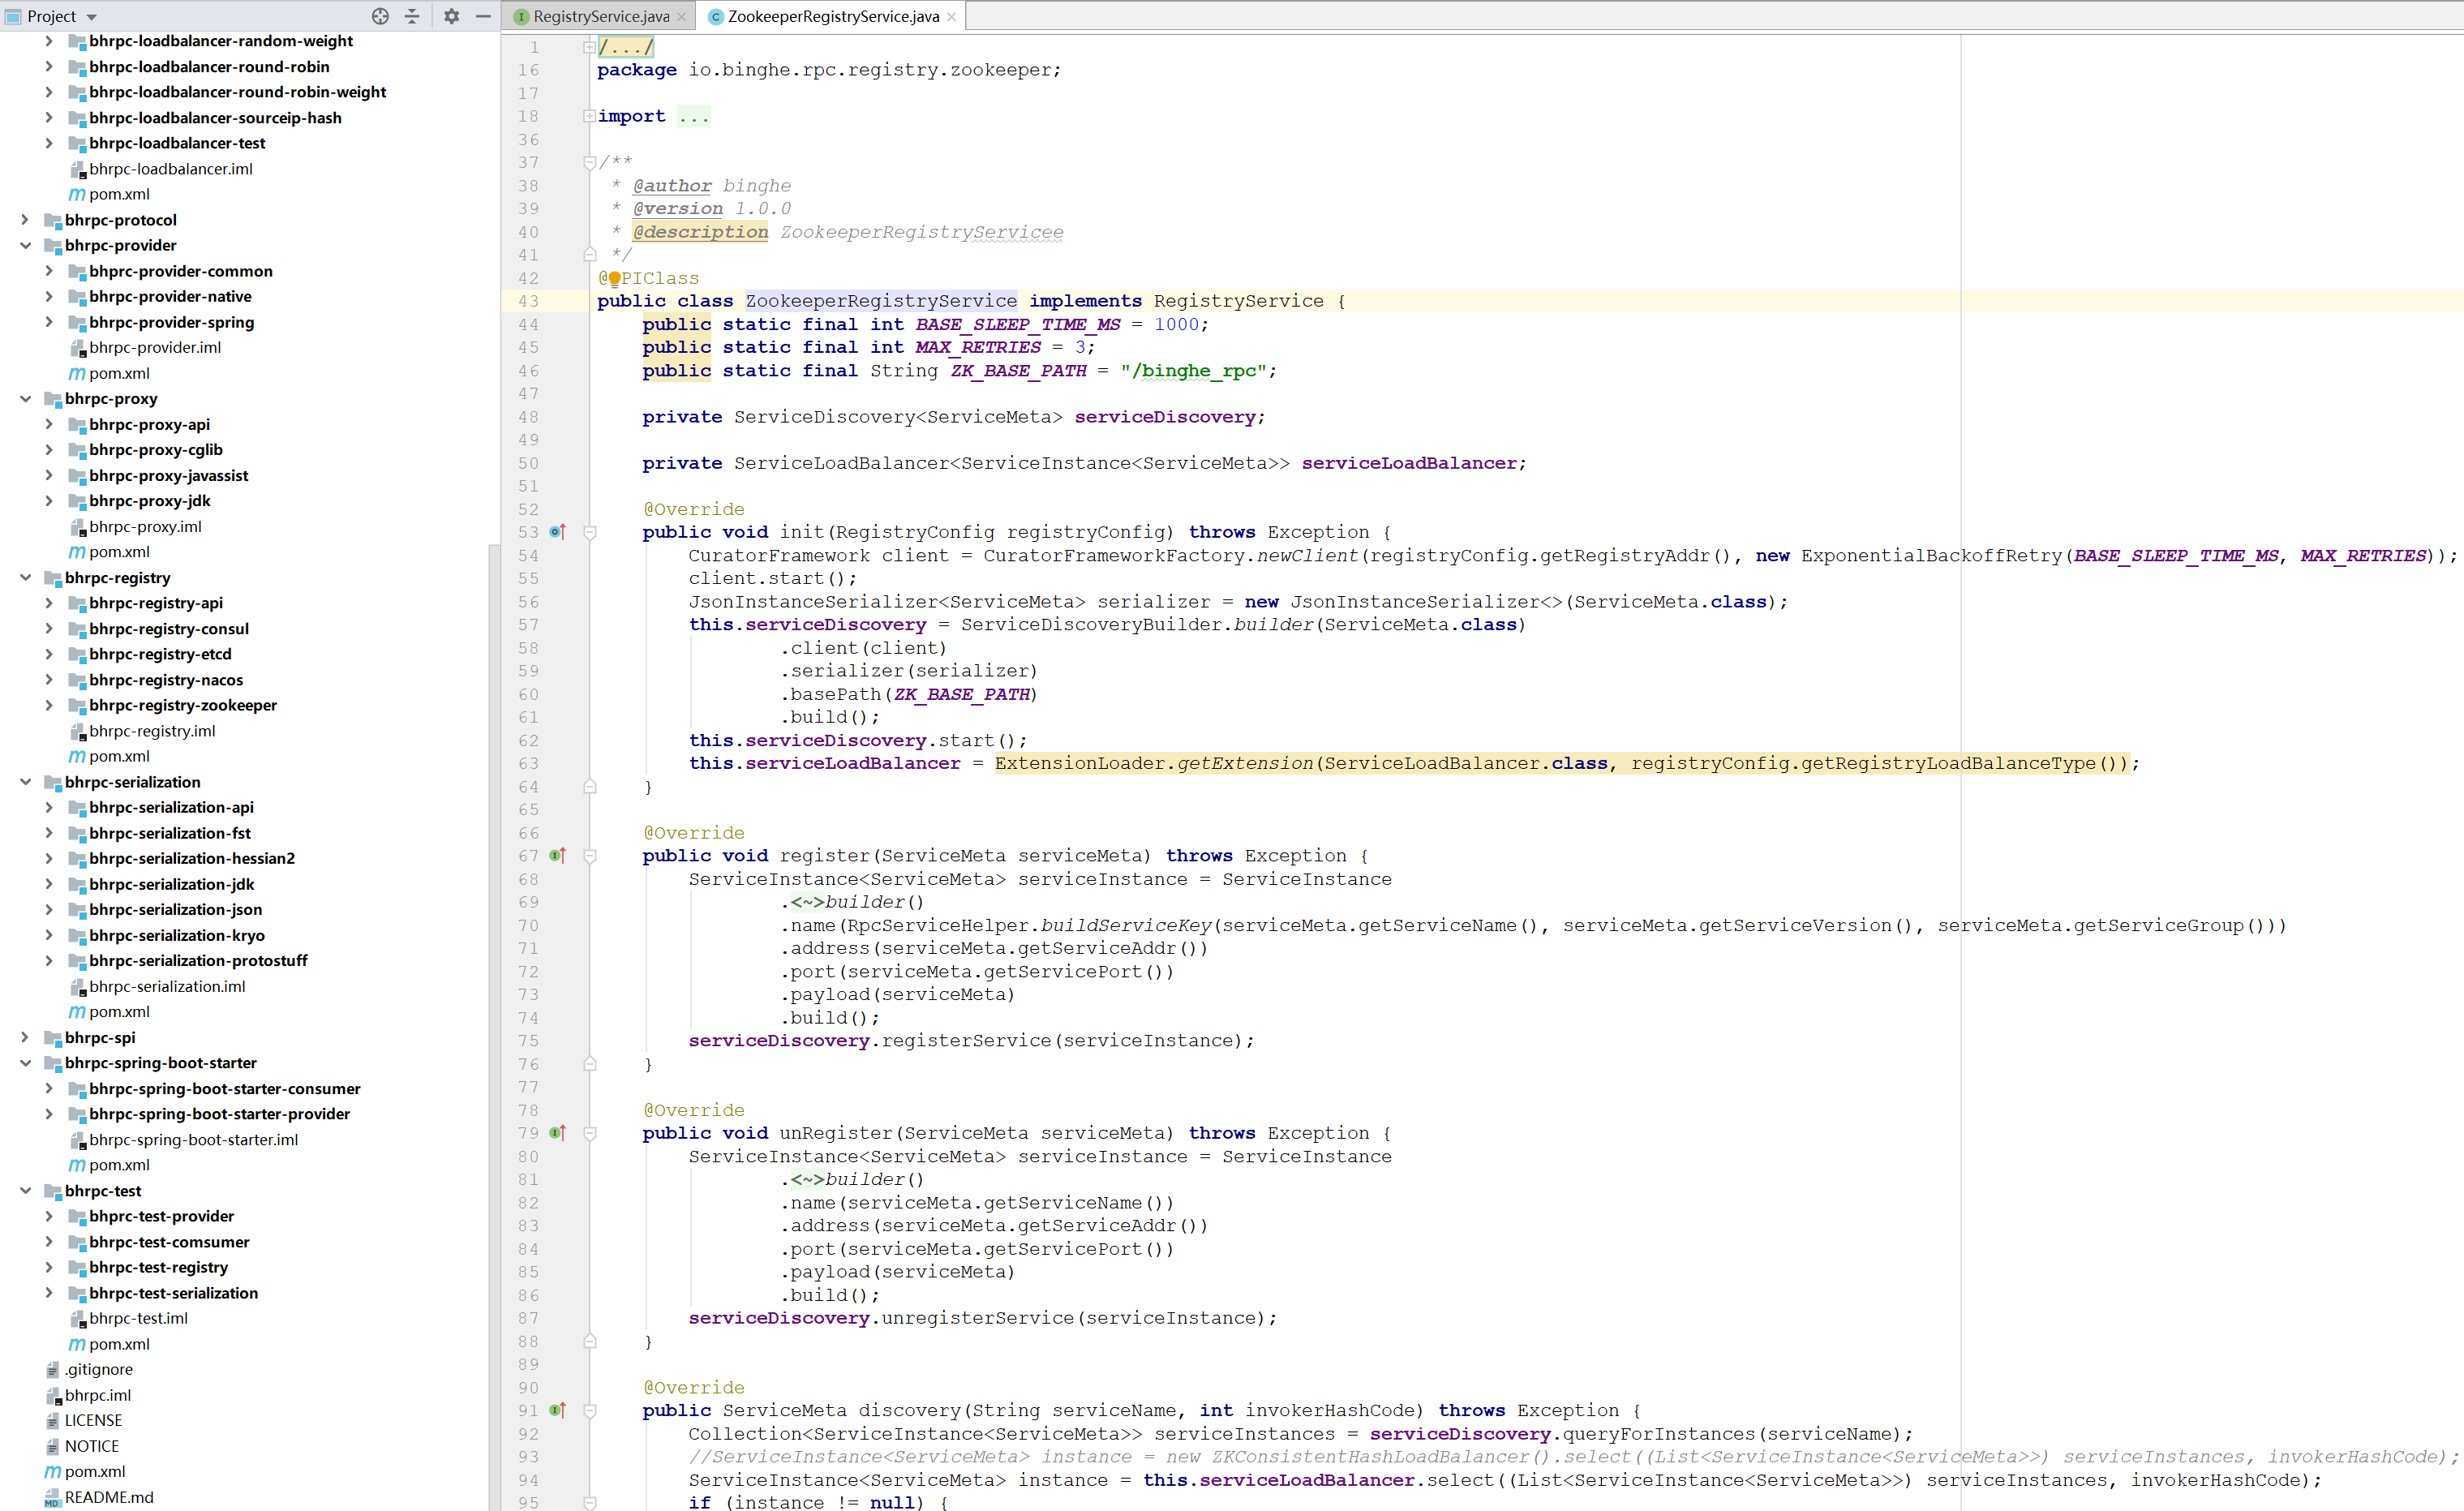
Task: Open Project panel settings gear
Action: tap(452, 16)
